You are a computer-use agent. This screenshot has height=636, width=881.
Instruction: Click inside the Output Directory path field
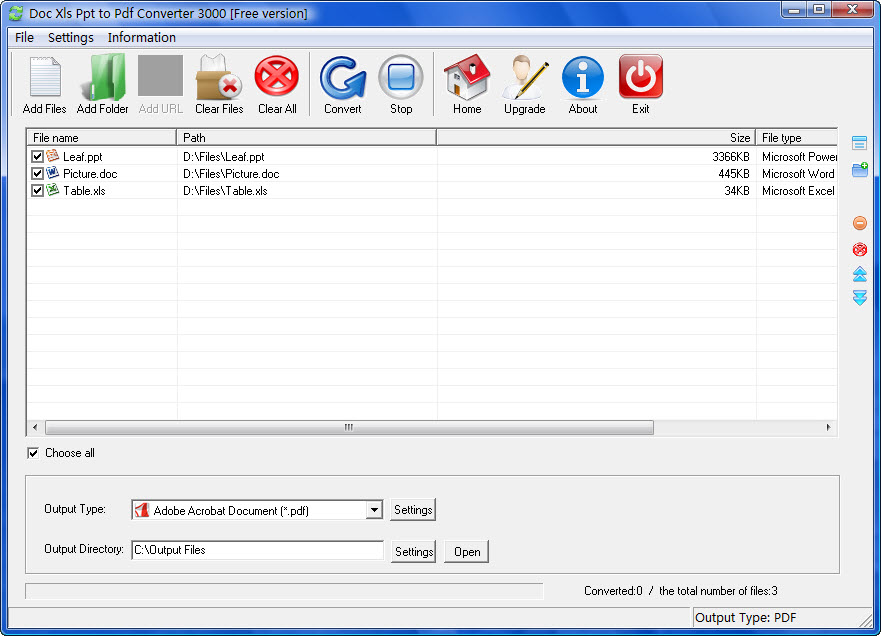(x=257, y=549)
